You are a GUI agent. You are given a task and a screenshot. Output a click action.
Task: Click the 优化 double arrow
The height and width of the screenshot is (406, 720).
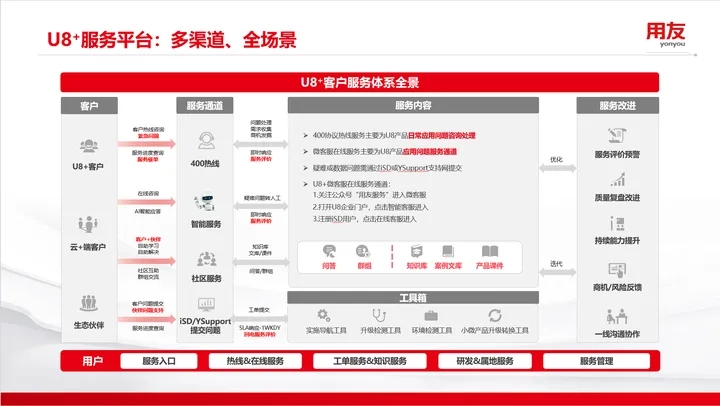[557, 169]
